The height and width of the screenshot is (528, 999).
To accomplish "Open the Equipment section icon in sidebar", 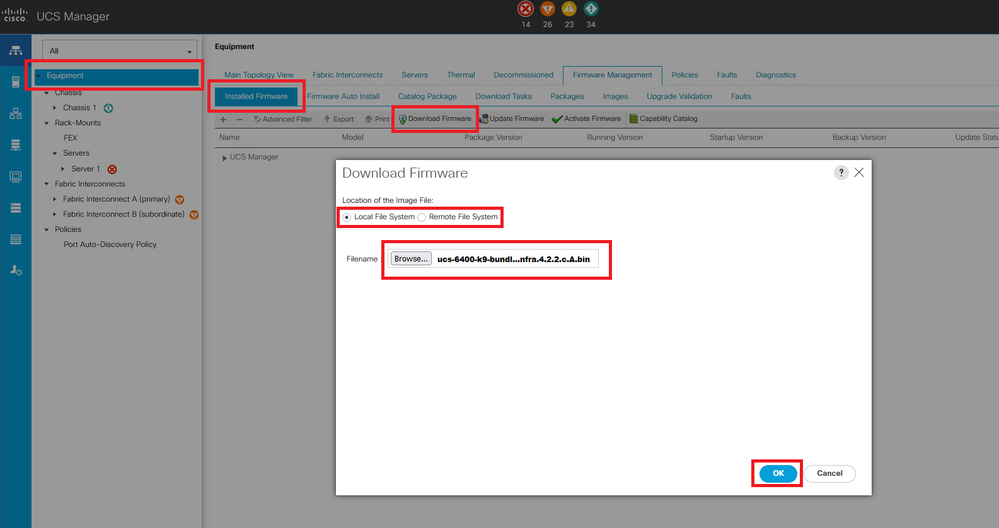I will coord(15,50).
